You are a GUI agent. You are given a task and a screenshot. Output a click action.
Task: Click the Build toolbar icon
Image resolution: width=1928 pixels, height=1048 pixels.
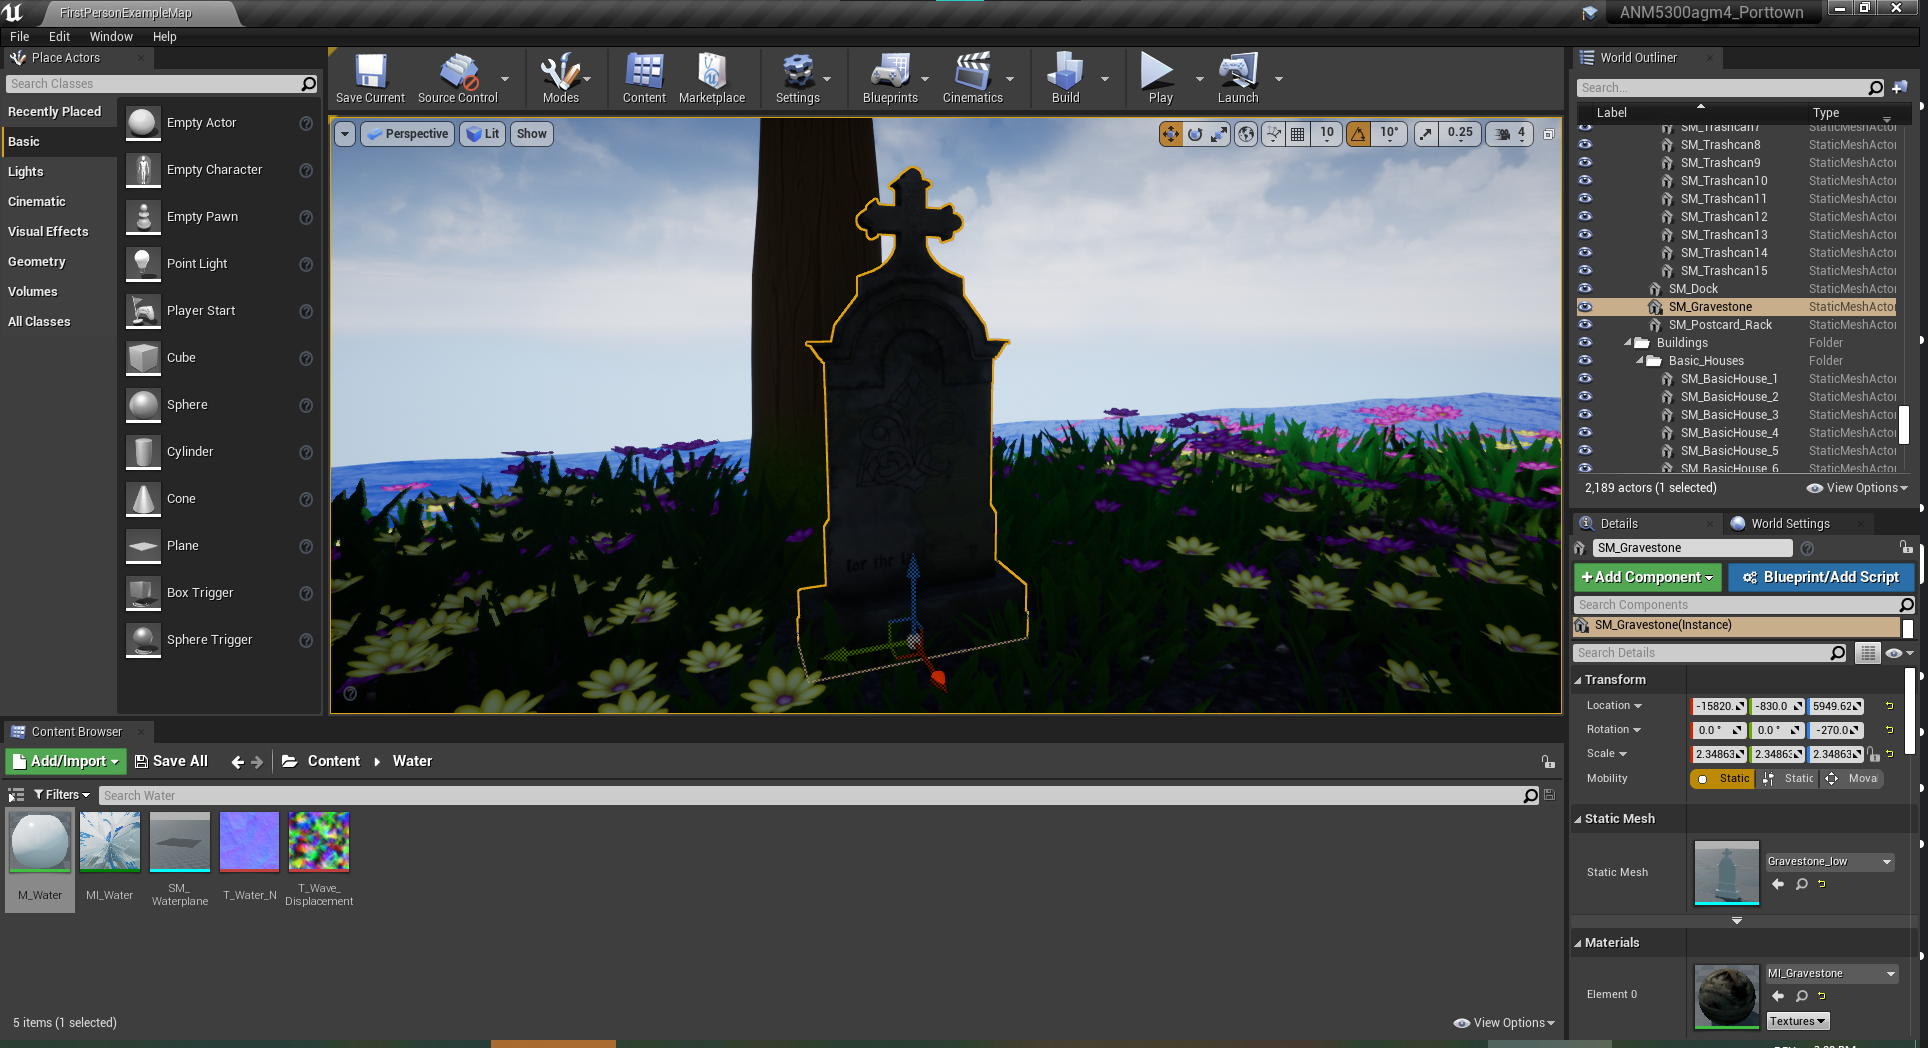pos(1065,78)
